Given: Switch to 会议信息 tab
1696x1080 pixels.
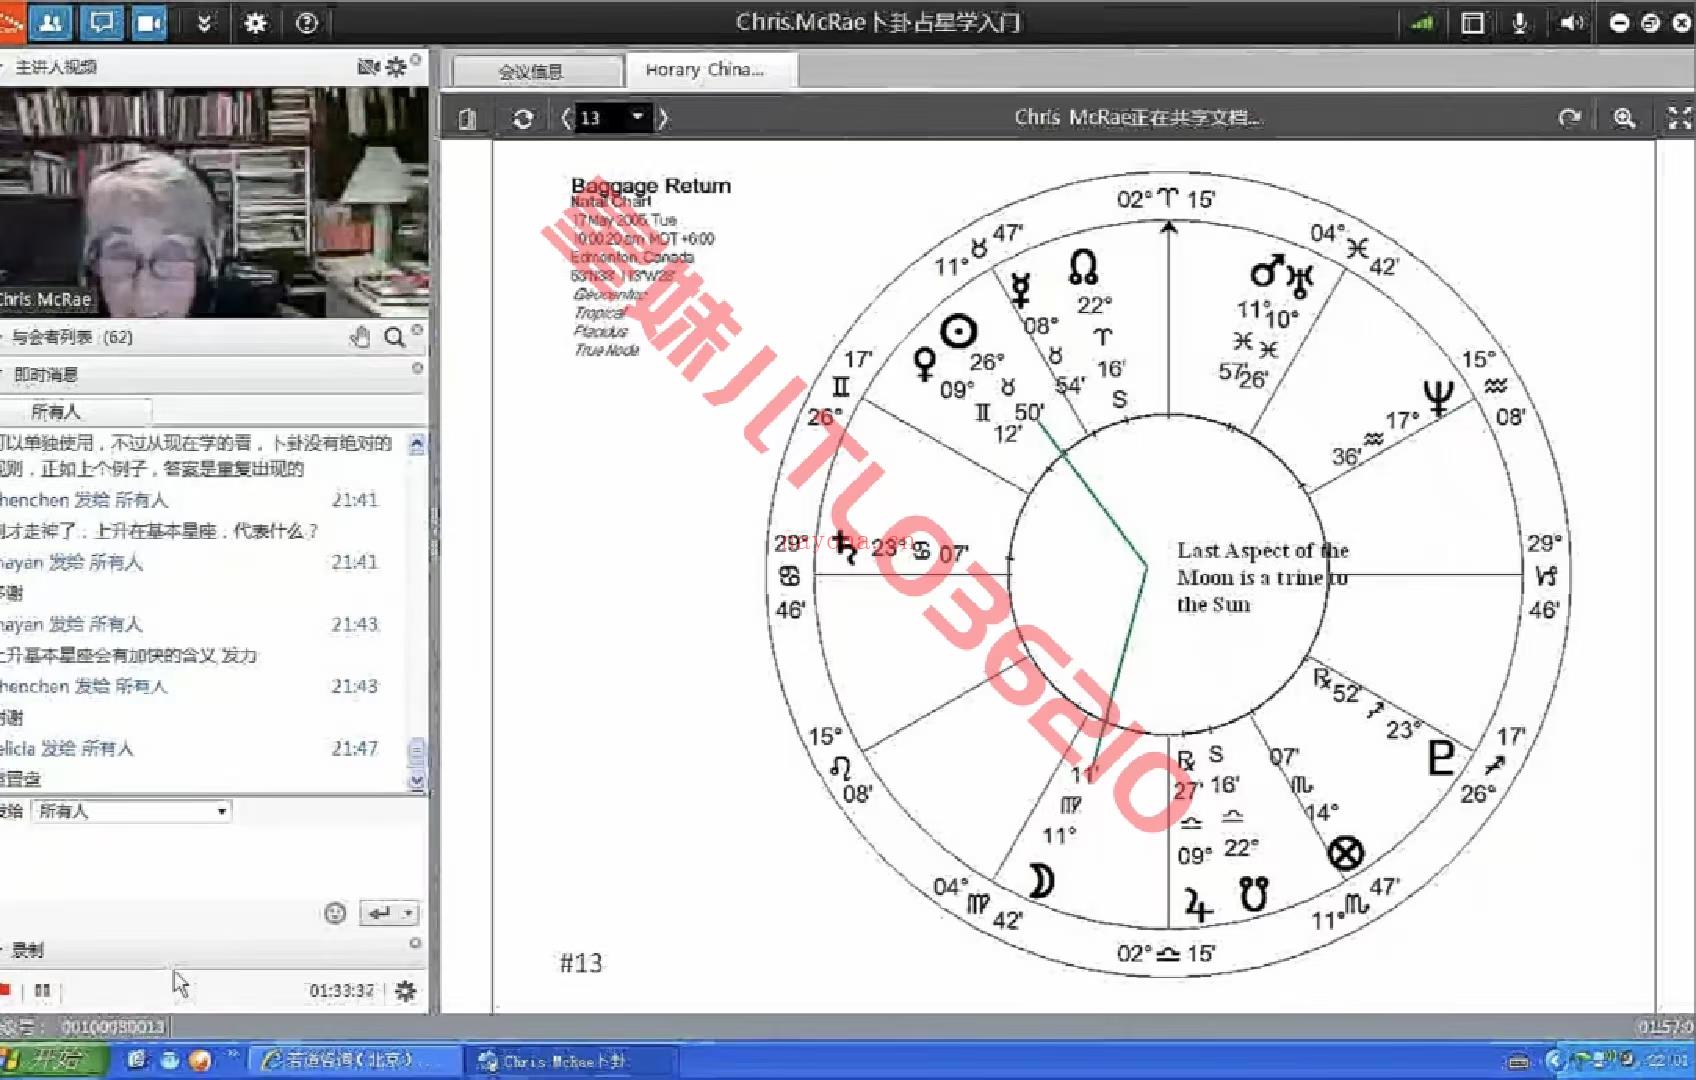Looking at the screenshot, I should (537, 71).
